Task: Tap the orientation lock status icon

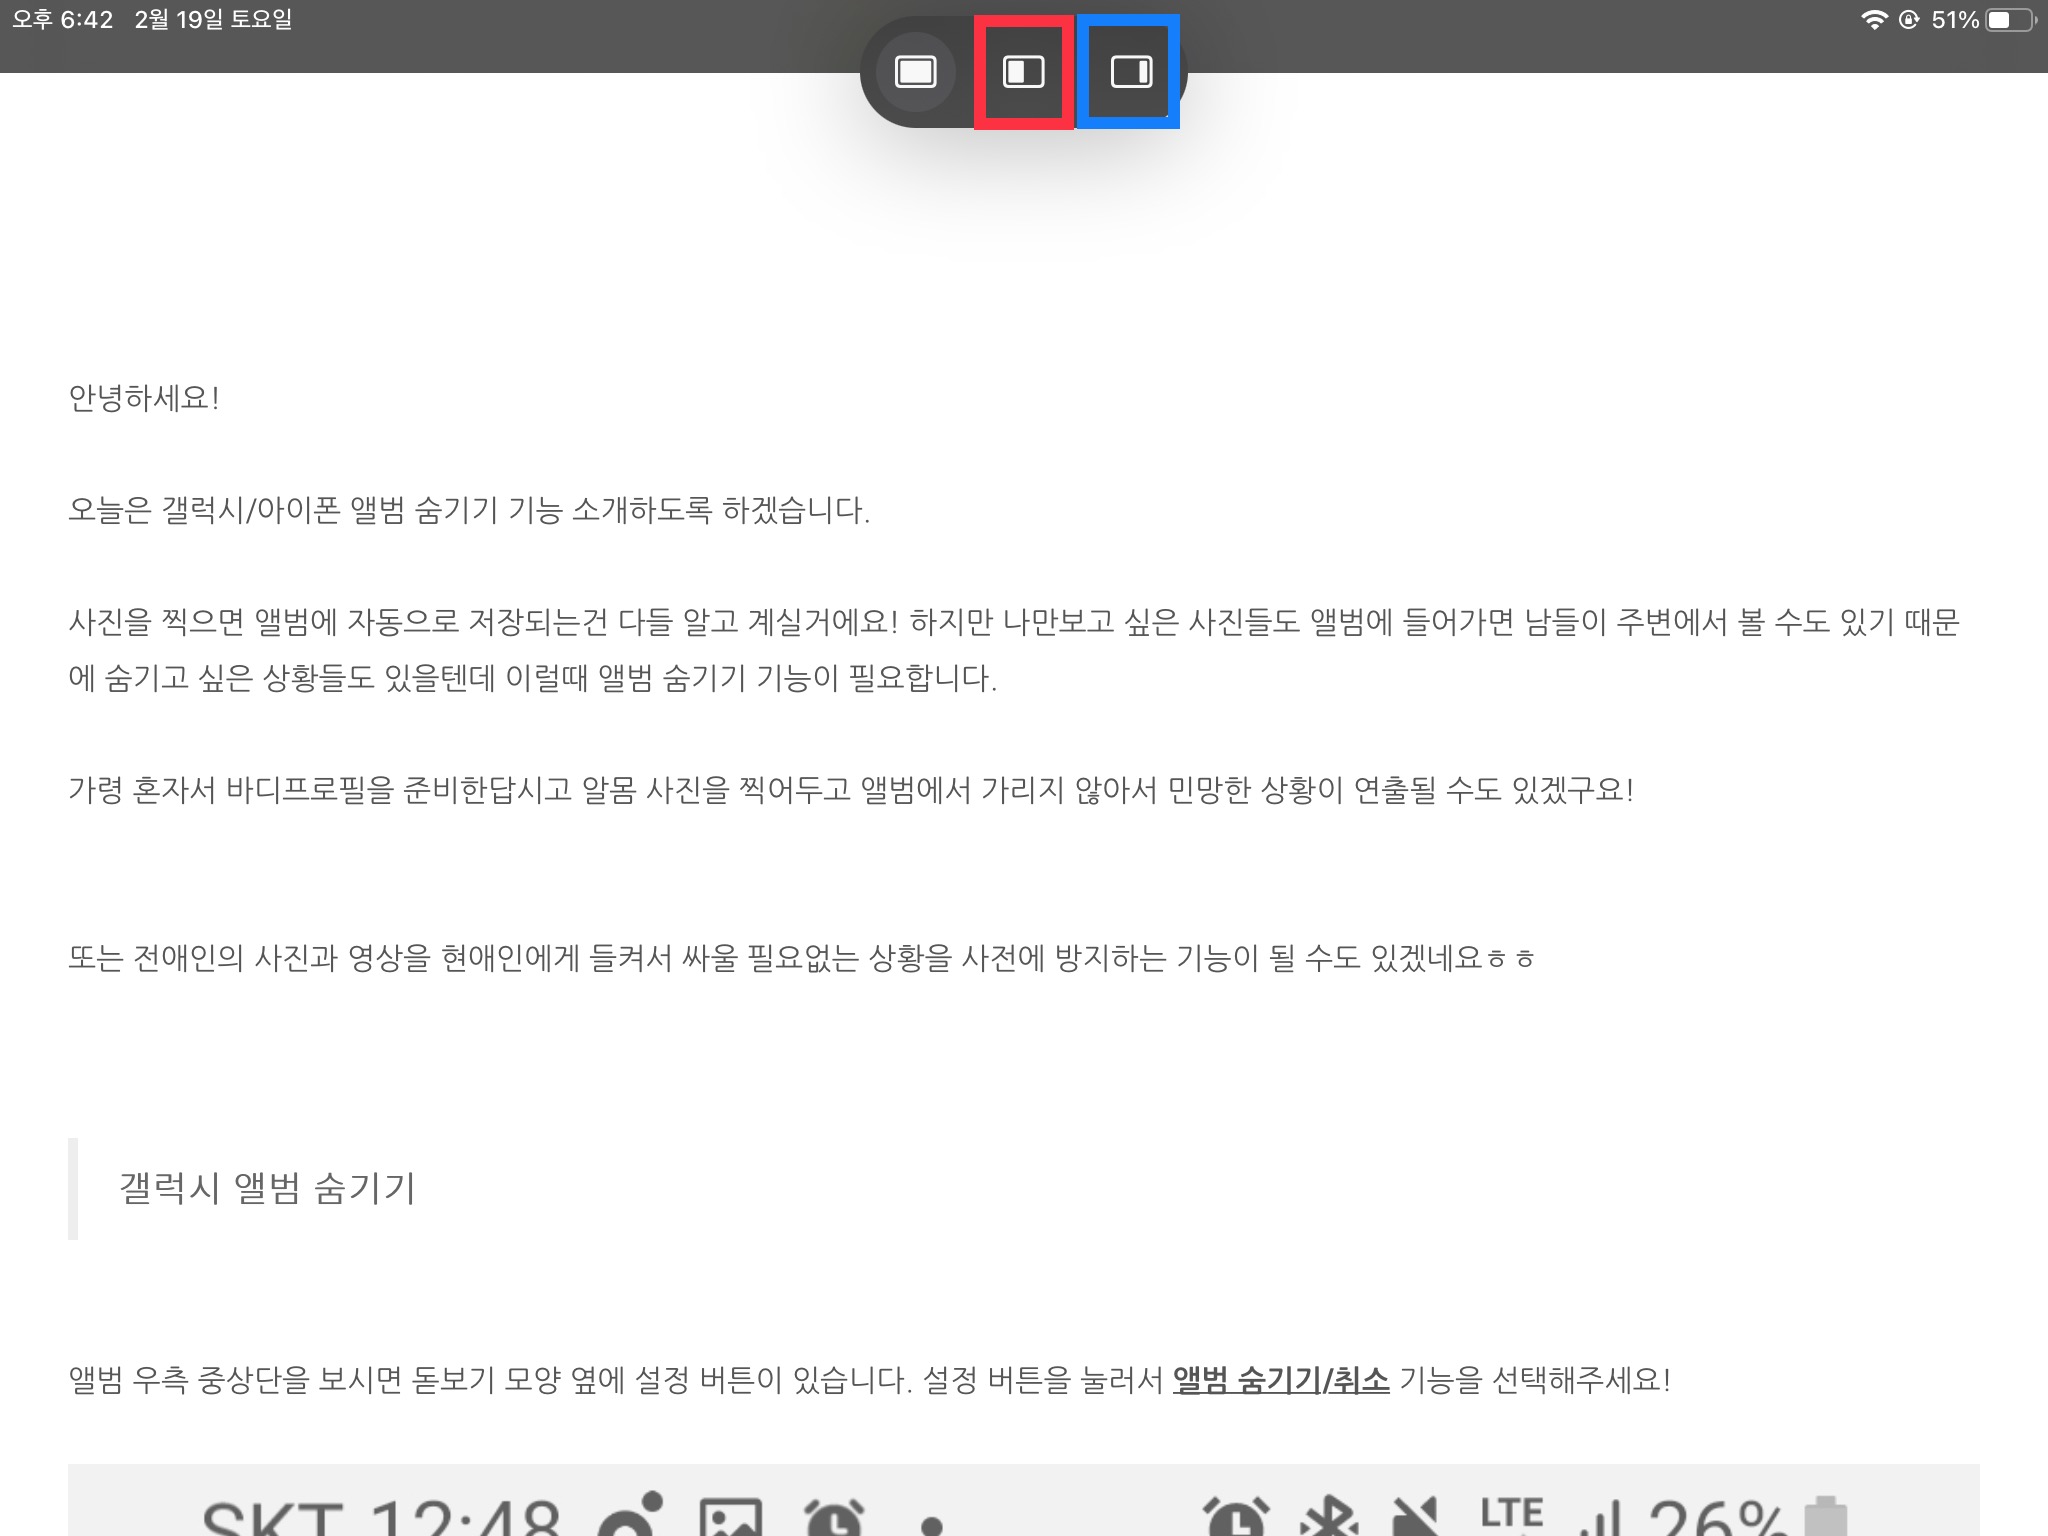Action: pos(1908,20)
